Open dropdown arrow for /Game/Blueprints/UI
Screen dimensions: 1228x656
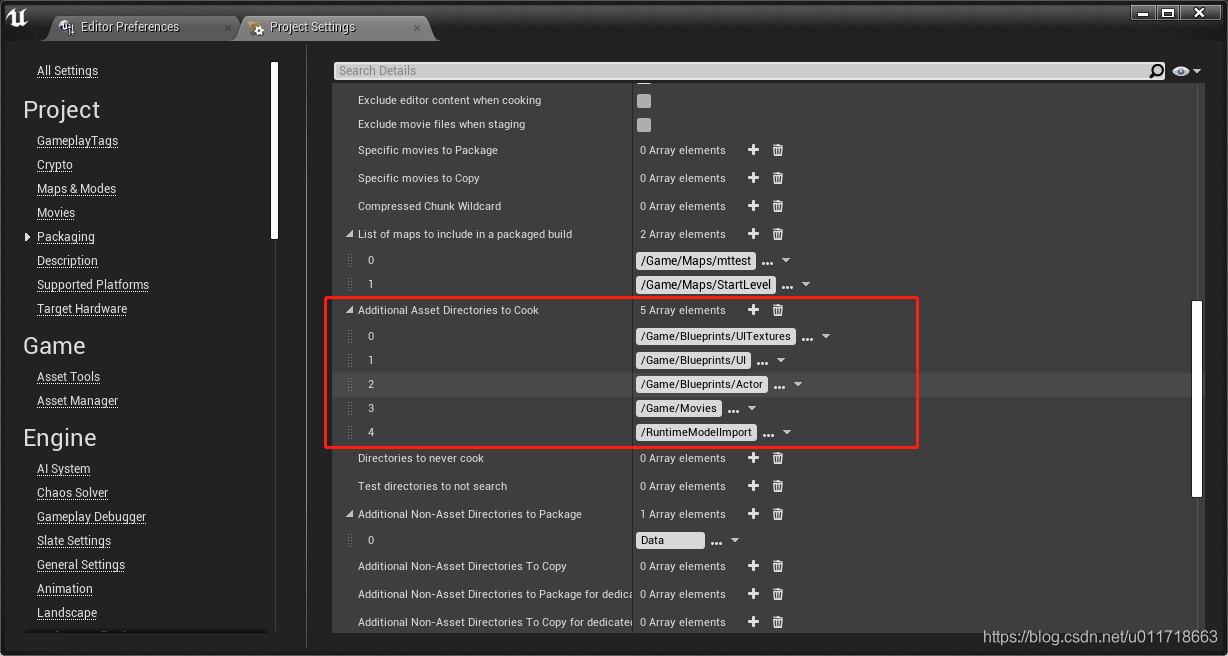coord(781,361)
